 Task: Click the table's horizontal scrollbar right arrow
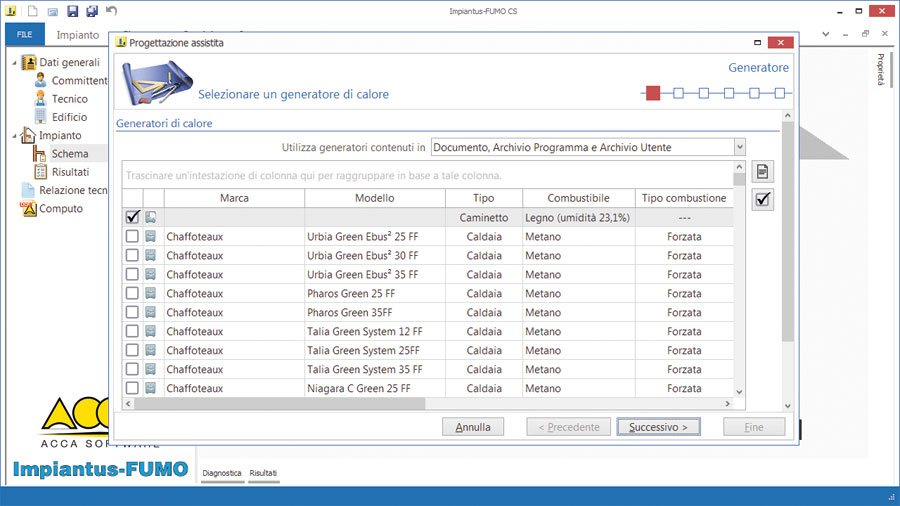click(727, 403)
